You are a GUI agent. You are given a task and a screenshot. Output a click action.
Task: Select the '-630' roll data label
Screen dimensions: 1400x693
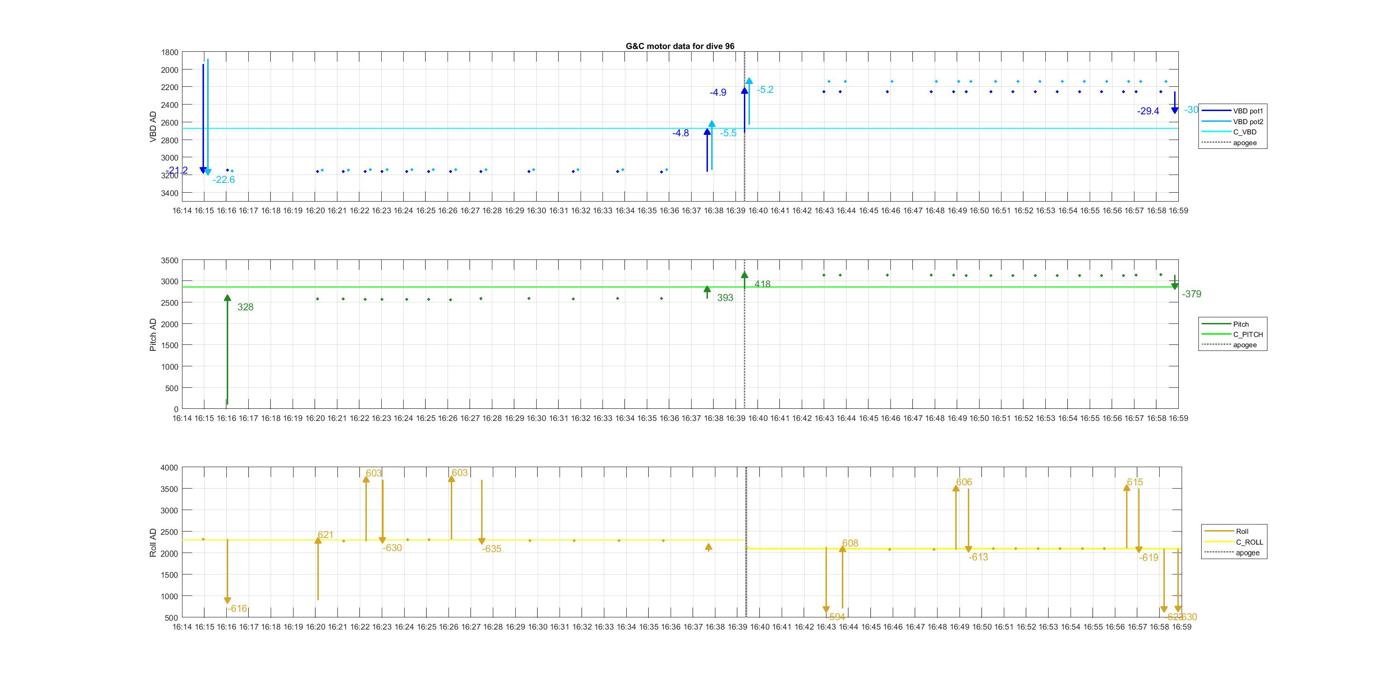pos(392,548)
